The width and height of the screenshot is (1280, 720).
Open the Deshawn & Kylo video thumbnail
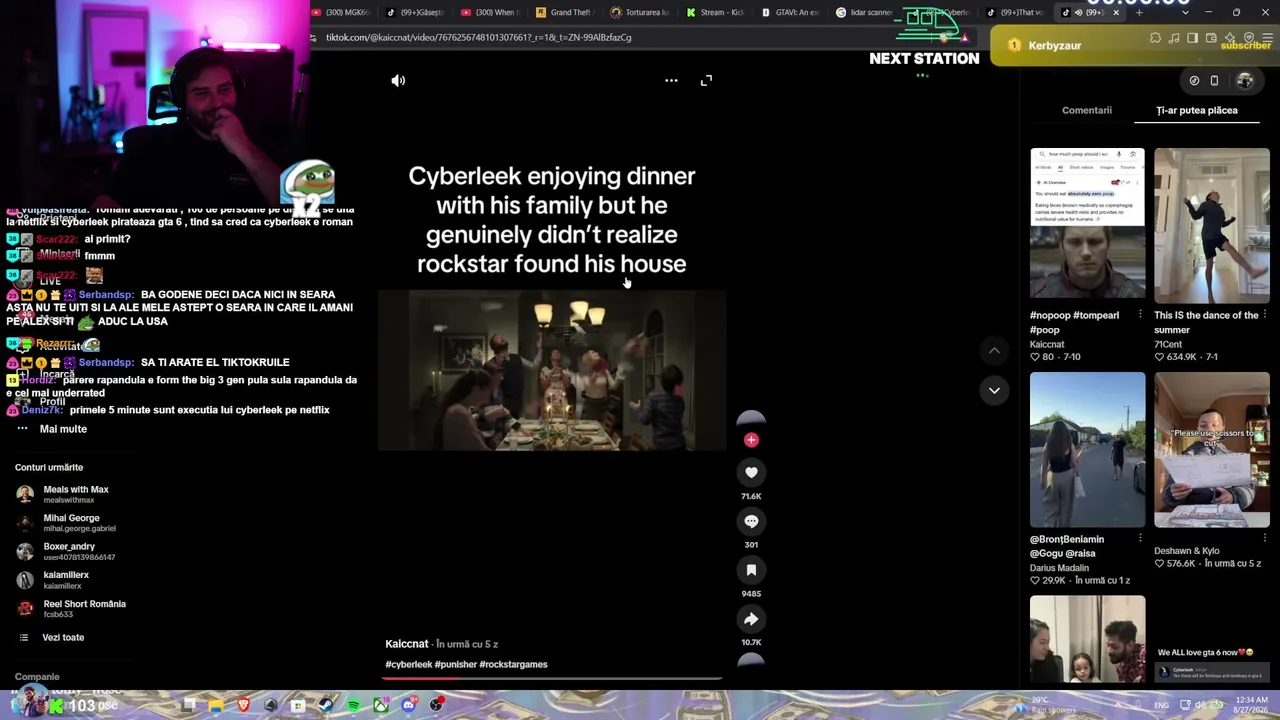[x=1211, y=449]
